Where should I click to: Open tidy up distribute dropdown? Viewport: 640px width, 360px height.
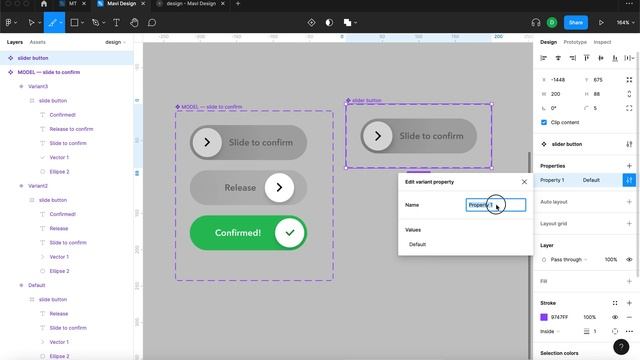point(629,58)
